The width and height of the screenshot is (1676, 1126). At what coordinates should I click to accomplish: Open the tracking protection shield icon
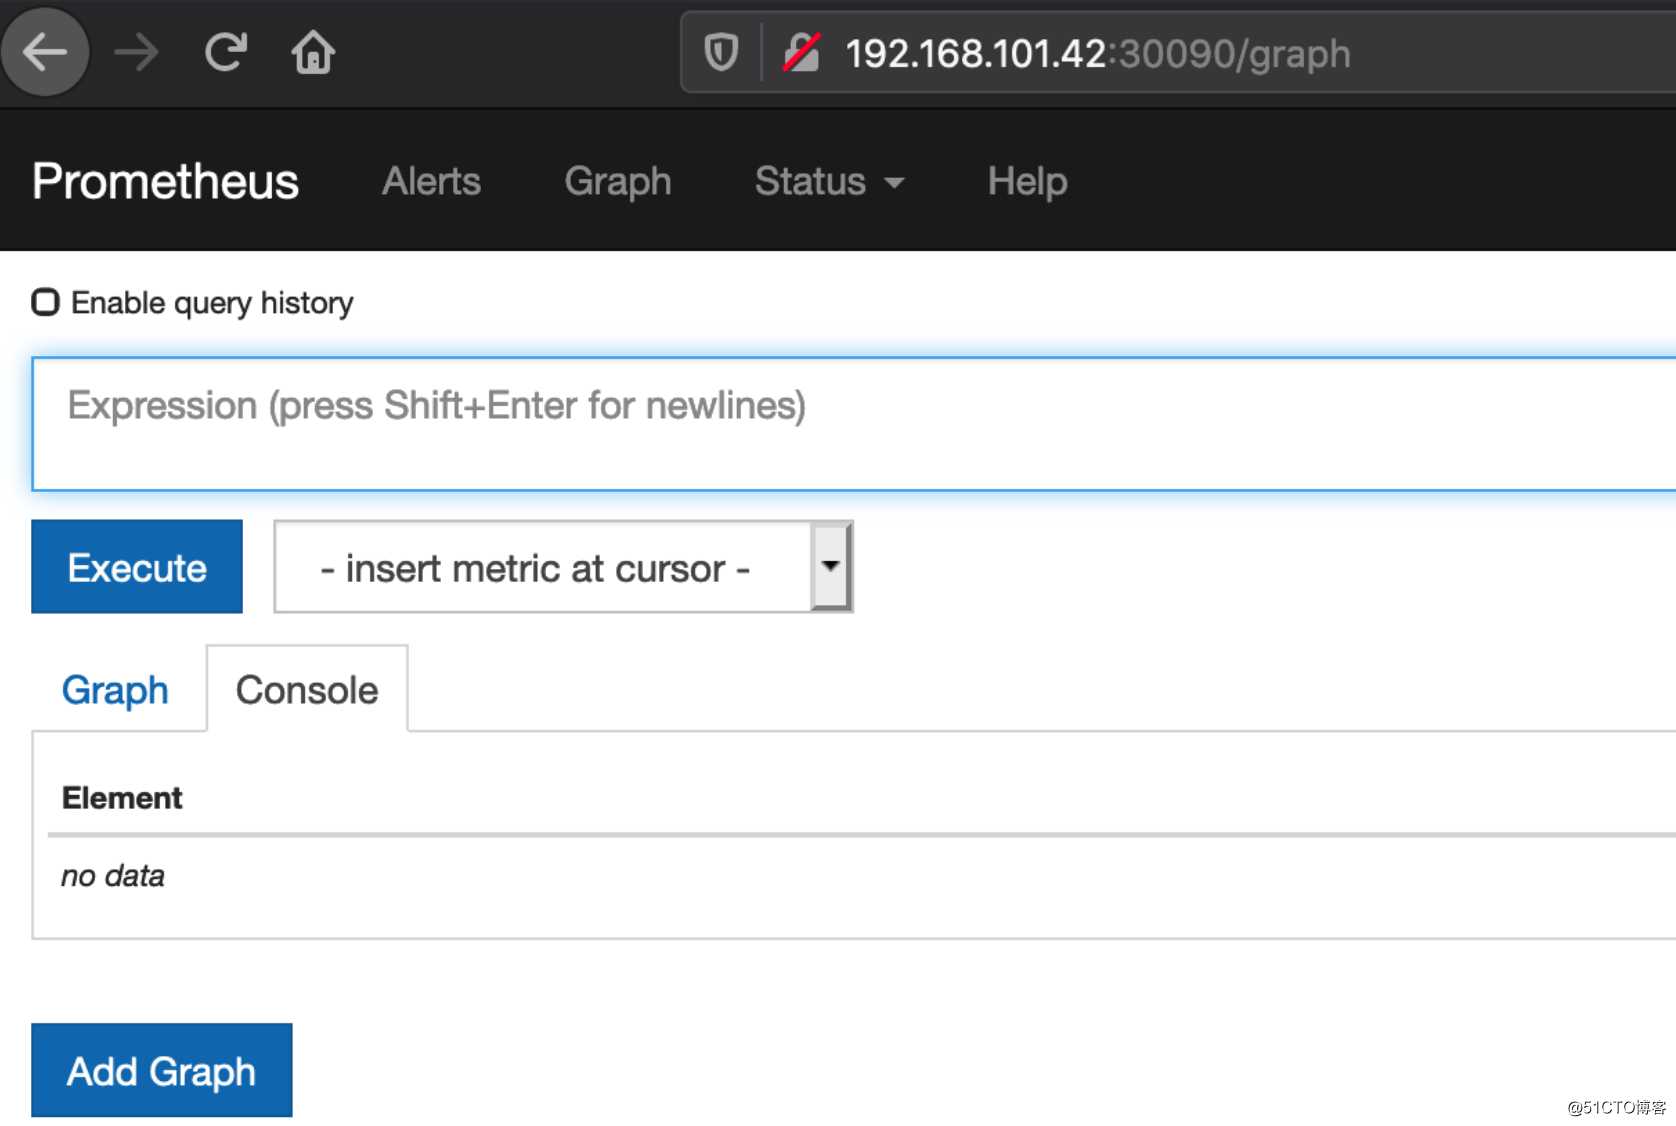(x=721, y=52)
